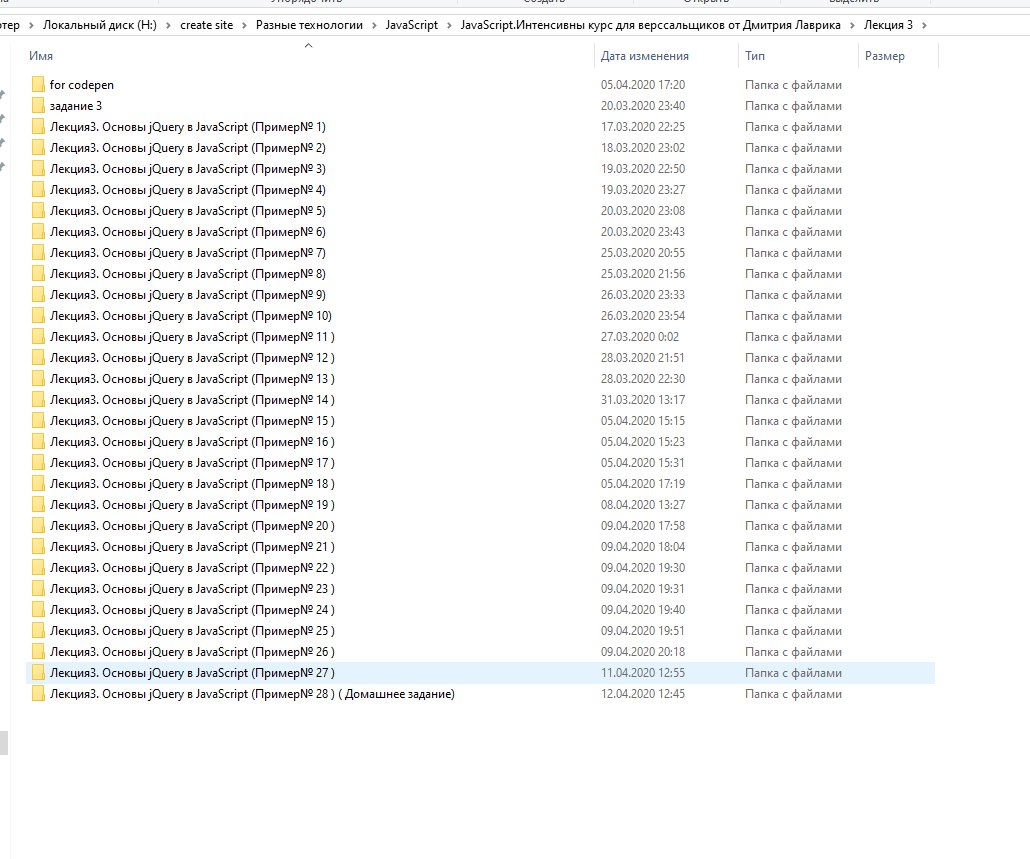Select the folder icon for Пример№ 17
Viewport: 1030px width, 859px height.
click(x=38, y=463)
